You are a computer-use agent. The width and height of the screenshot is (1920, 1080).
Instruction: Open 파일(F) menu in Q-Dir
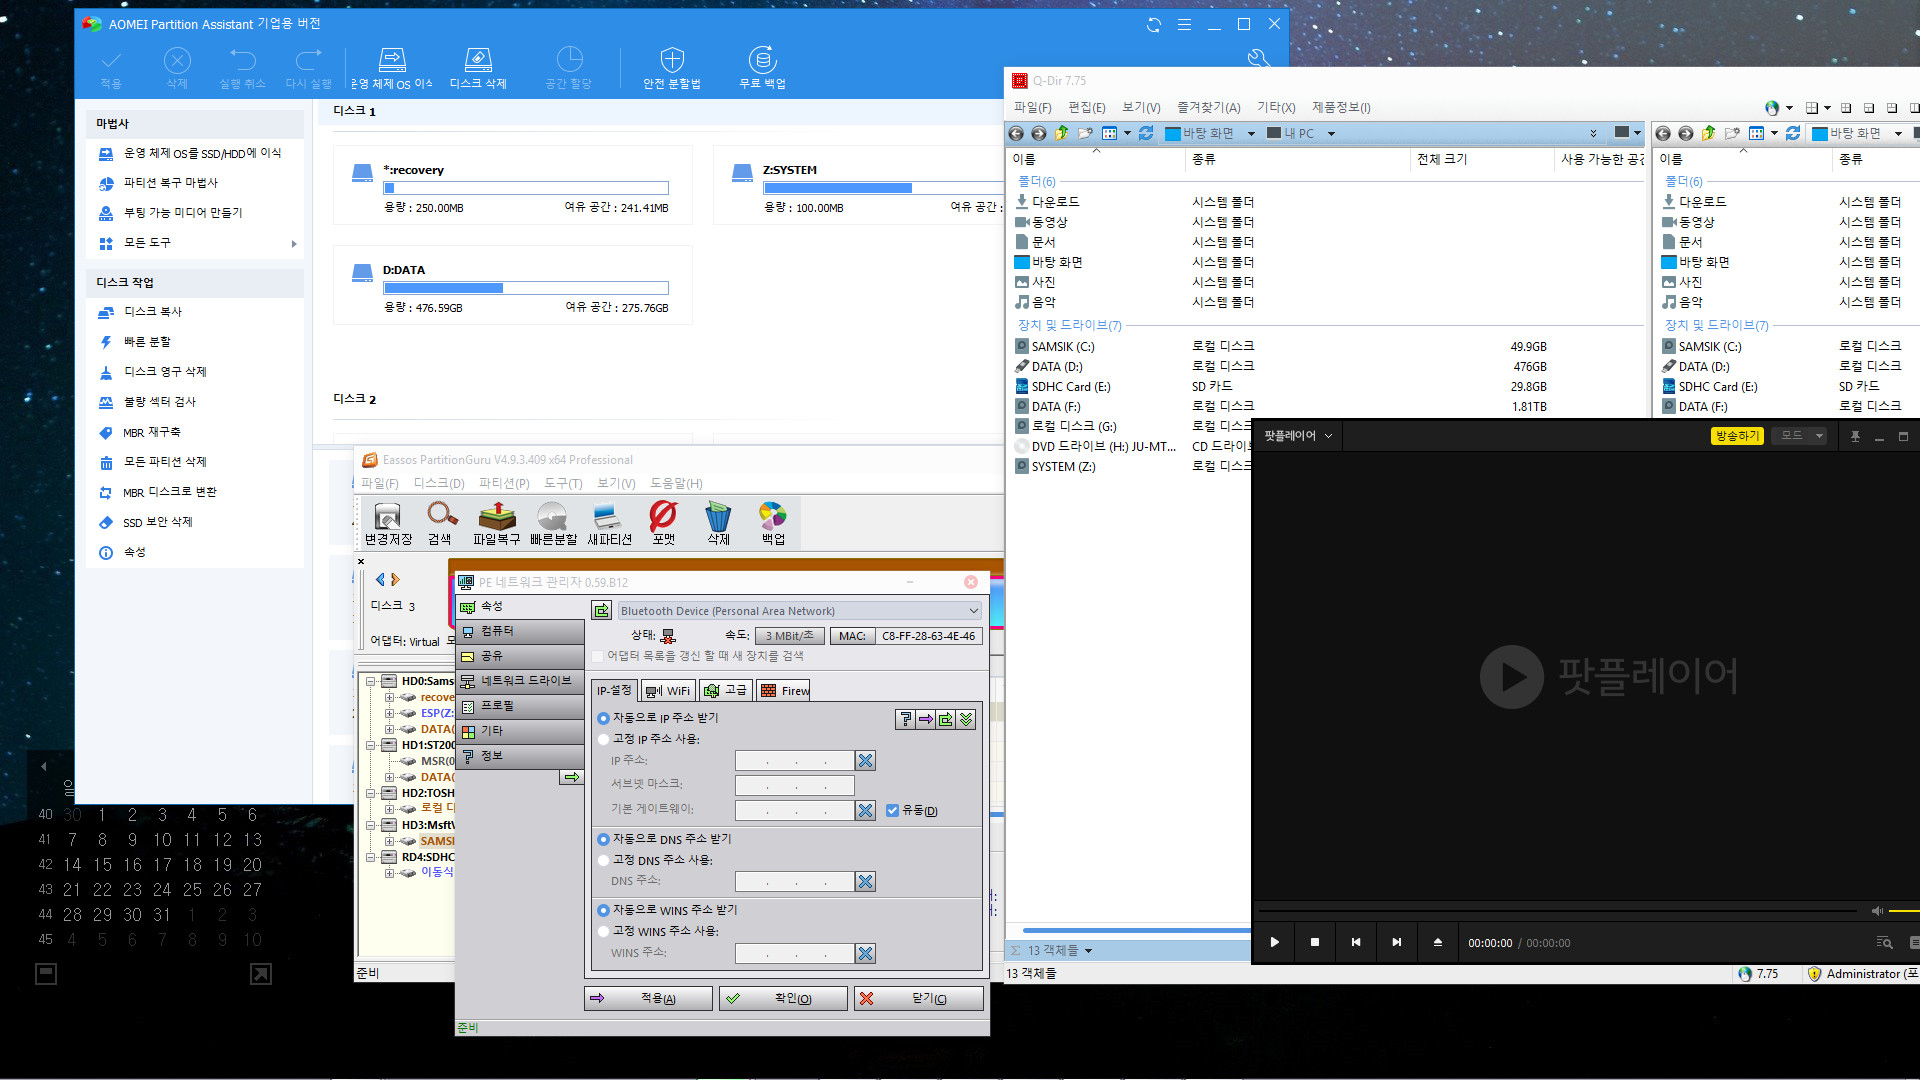(1032, 107)
